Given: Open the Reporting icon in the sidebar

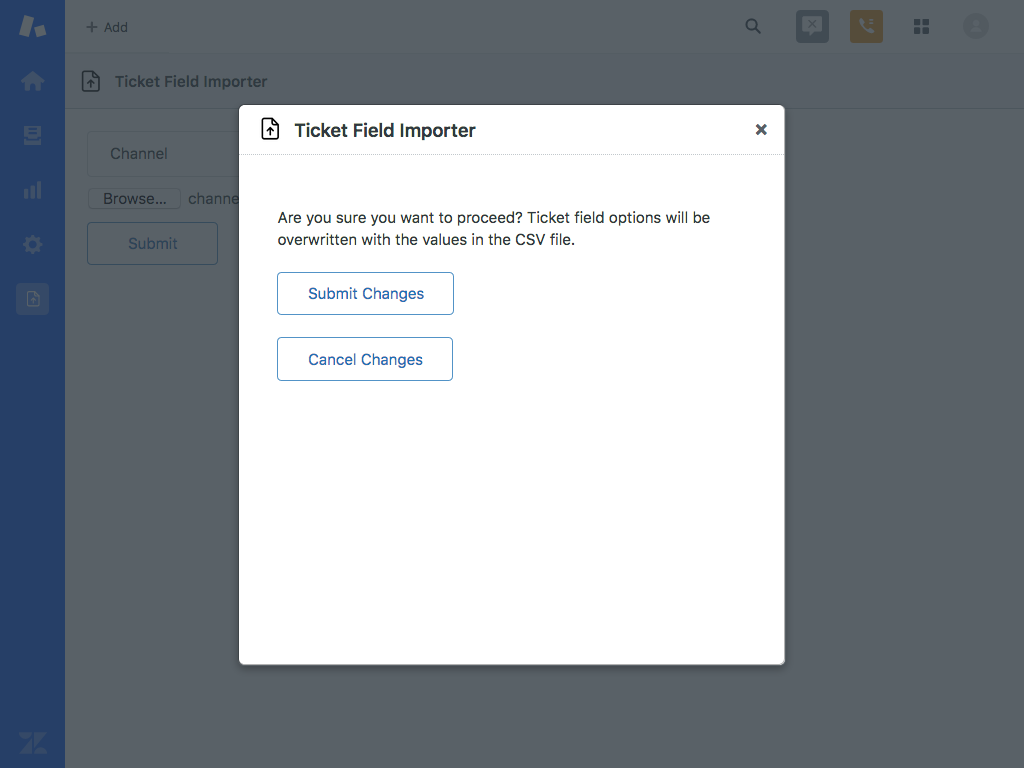Looking at the screenshot, I should [x=32, y=190].
